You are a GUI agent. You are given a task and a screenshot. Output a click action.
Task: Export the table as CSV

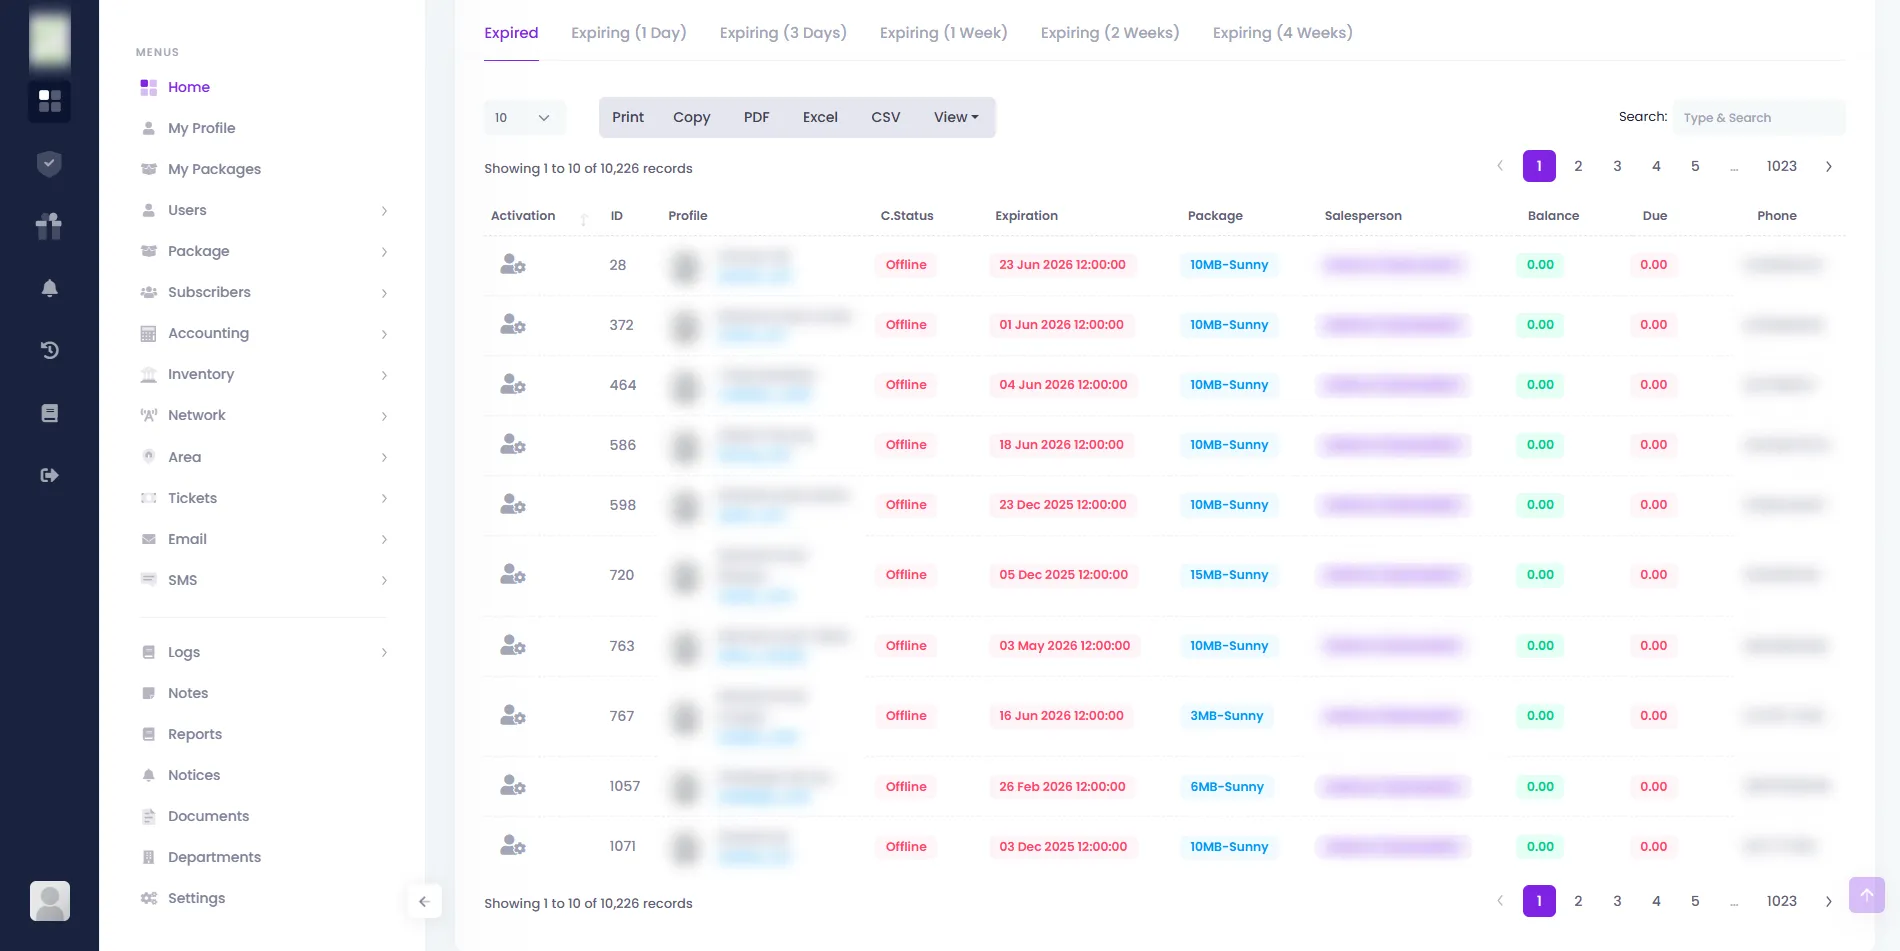(x=886, y=117)
